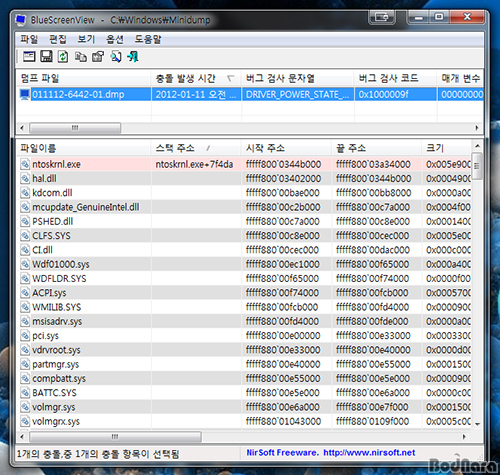Open the Advanced Options toolbar icon
The width and height of the screenshot is (500, 475).
click(x=29, y=56)
